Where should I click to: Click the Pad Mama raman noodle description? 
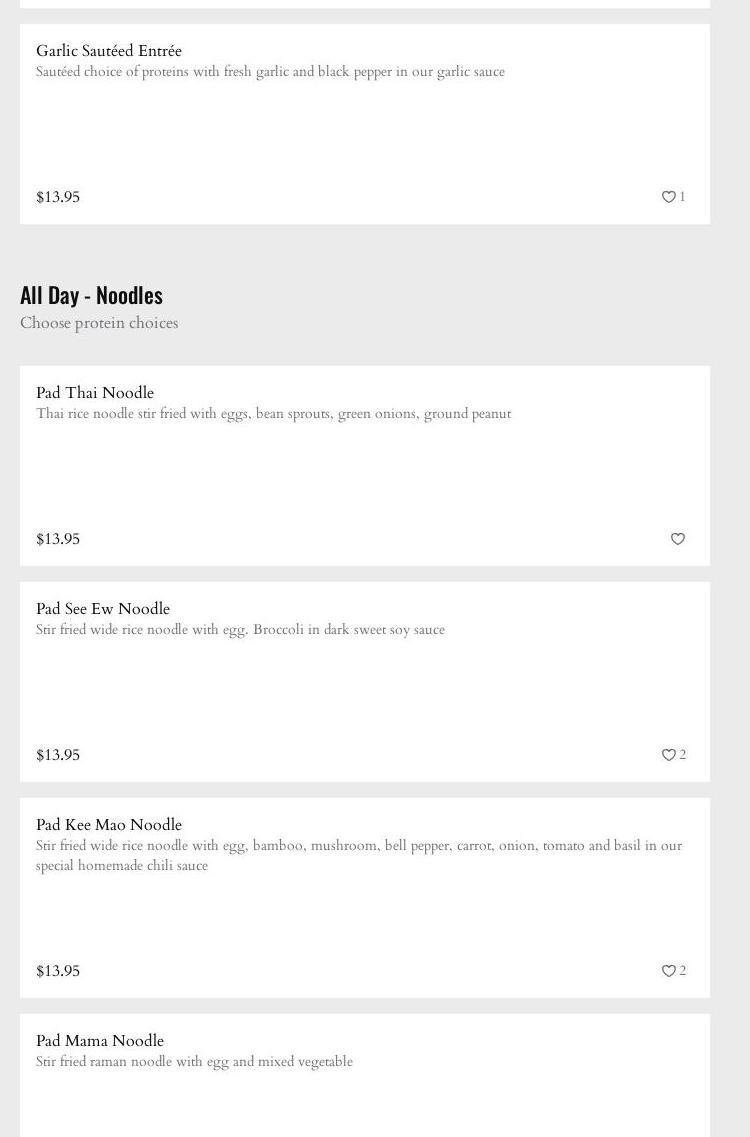[194, 1062]
